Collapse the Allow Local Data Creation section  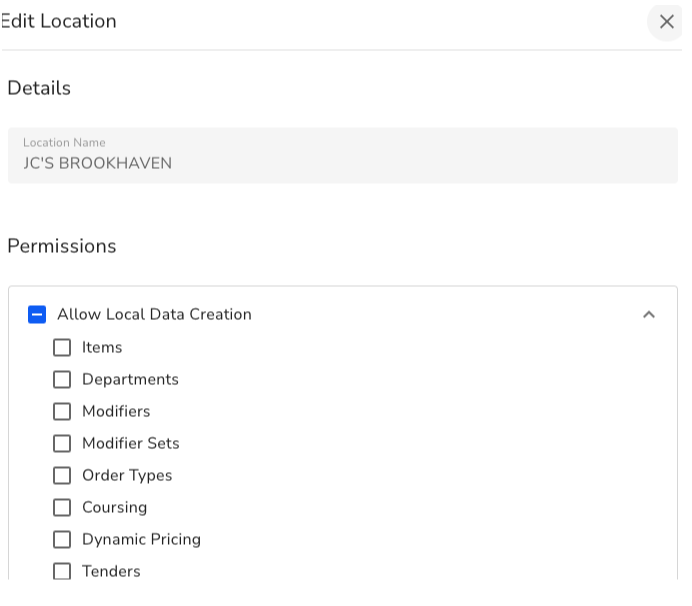coord(648,315)
